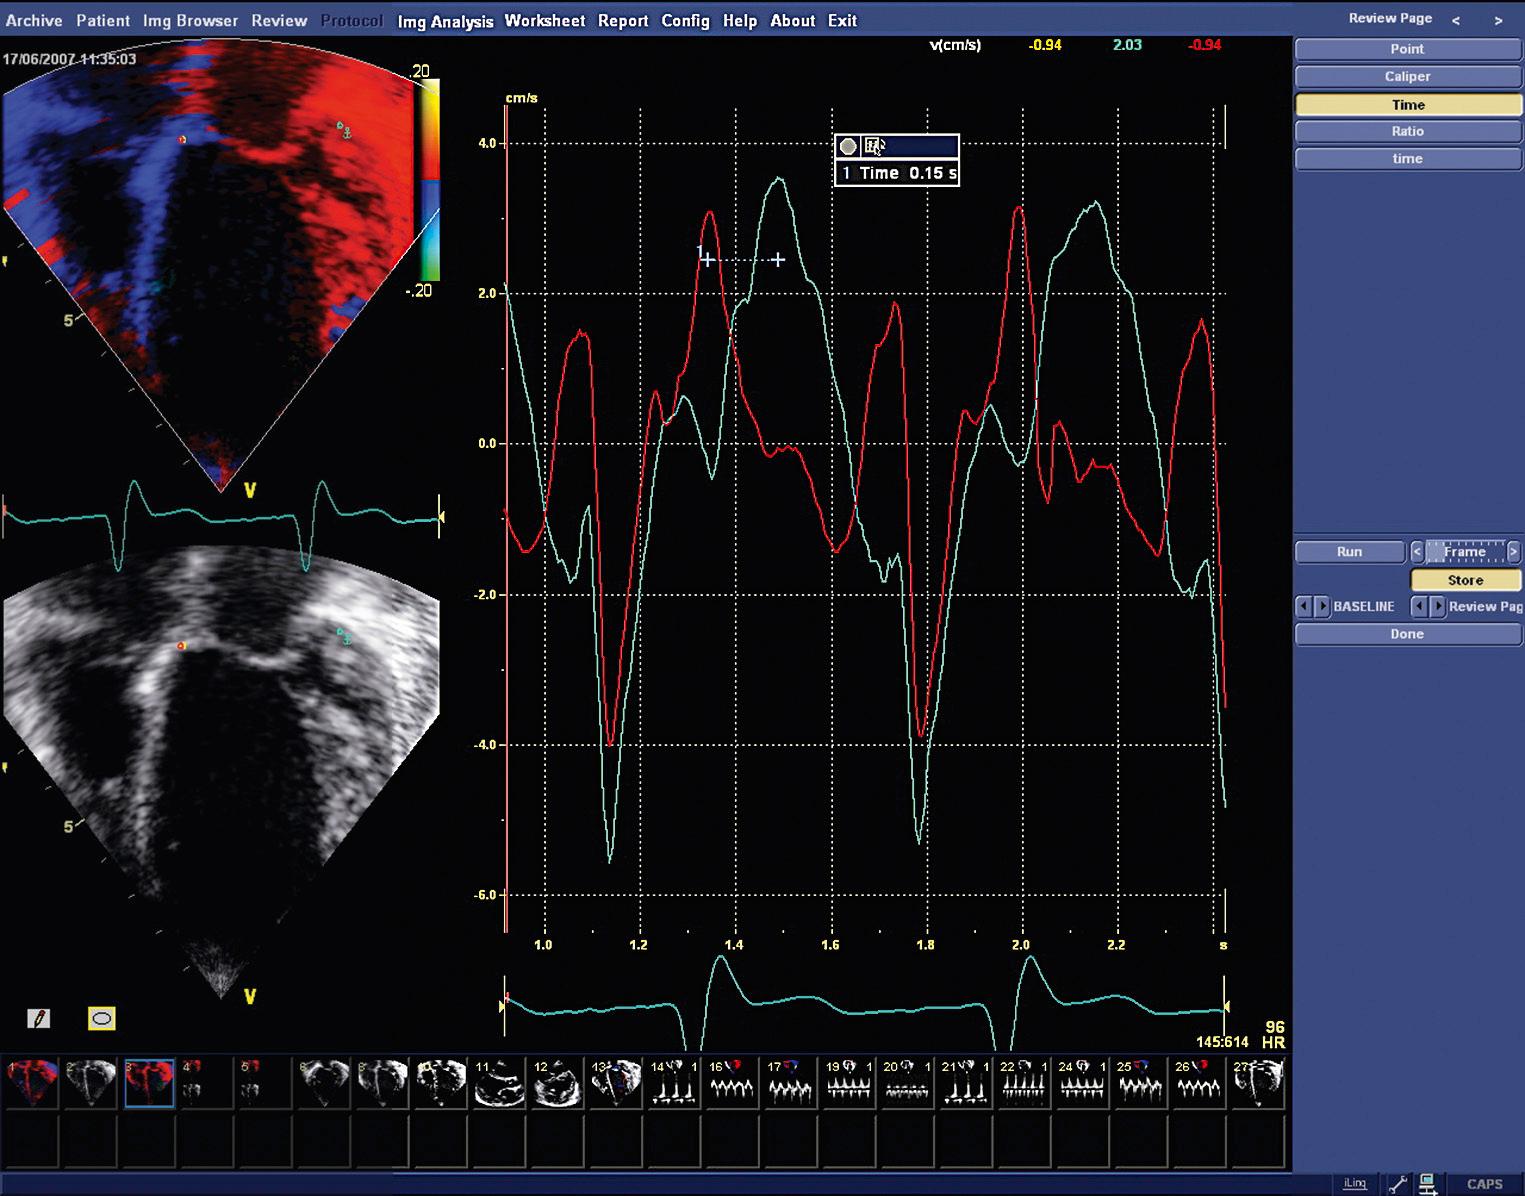This screenshot has height=1196, width=1525.
Task: Click the Frame slider track
Action: point(1464,552)
